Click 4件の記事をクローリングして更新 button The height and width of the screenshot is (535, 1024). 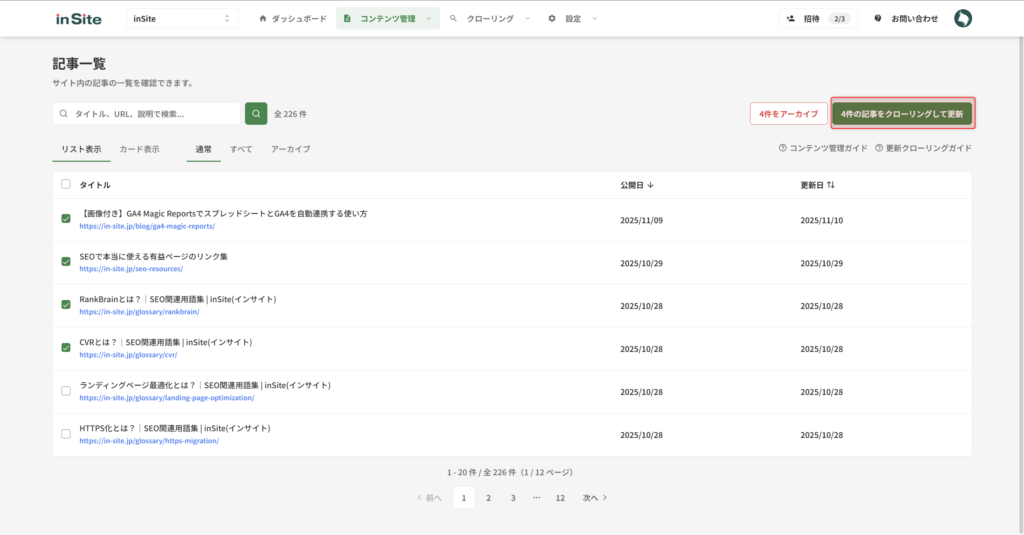point(902,114)
